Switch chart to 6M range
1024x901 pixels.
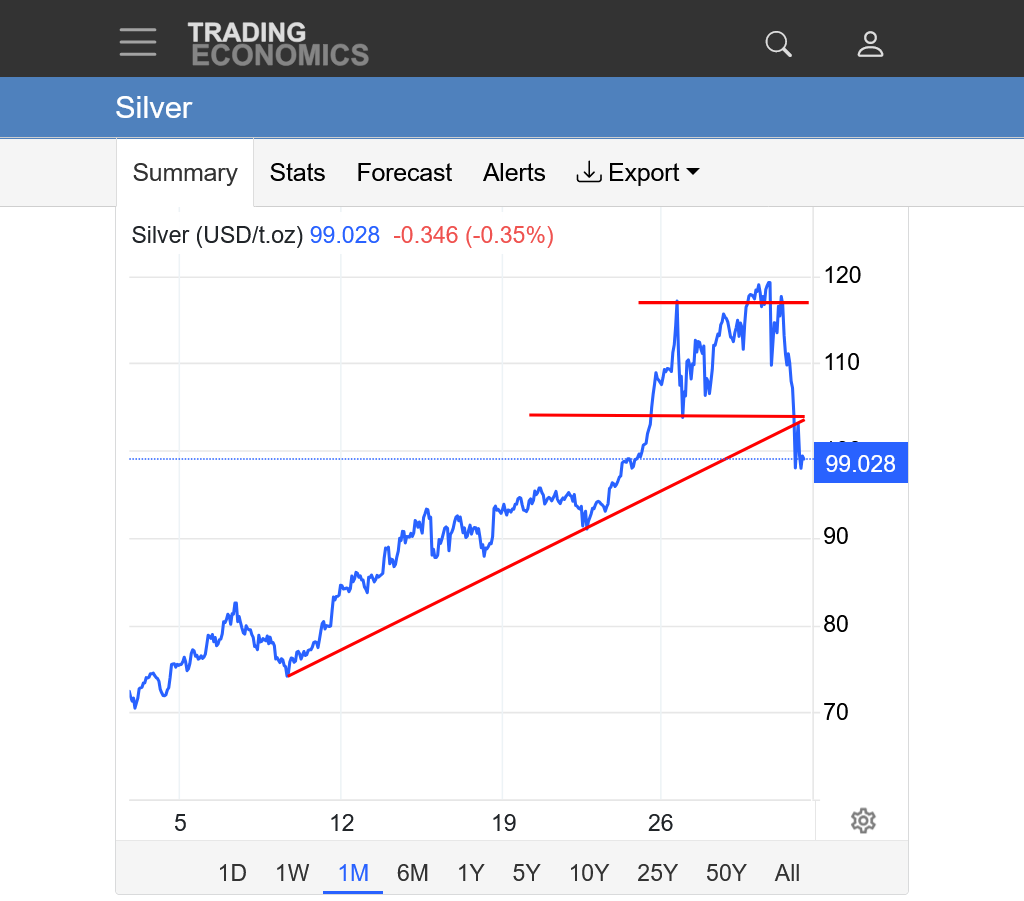pos(412,873)
